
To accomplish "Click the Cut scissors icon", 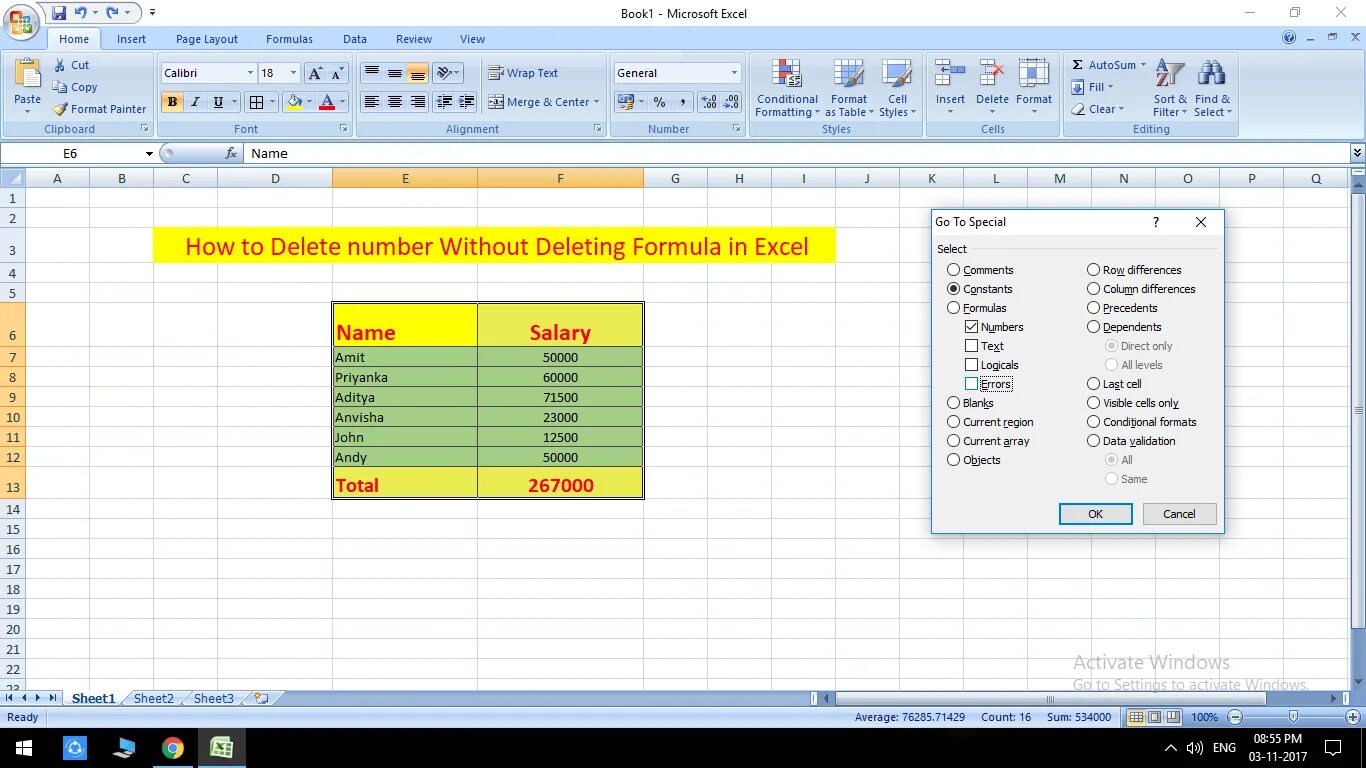I will pos(60,65).
